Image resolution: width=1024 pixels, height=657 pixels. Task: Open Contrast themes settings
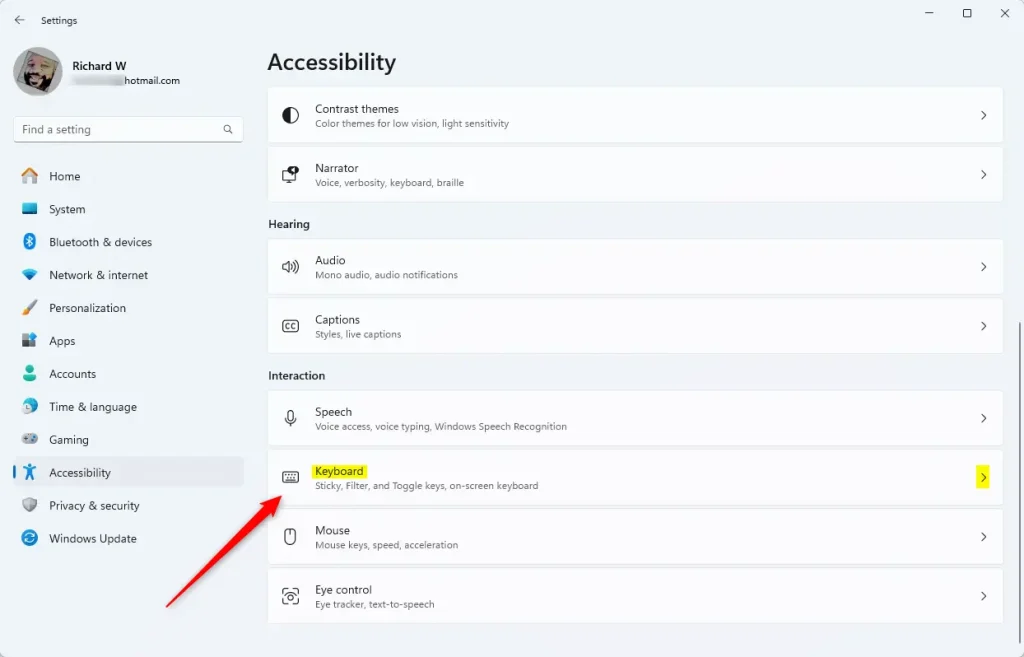pyautogui.click(x=635, y=116)
